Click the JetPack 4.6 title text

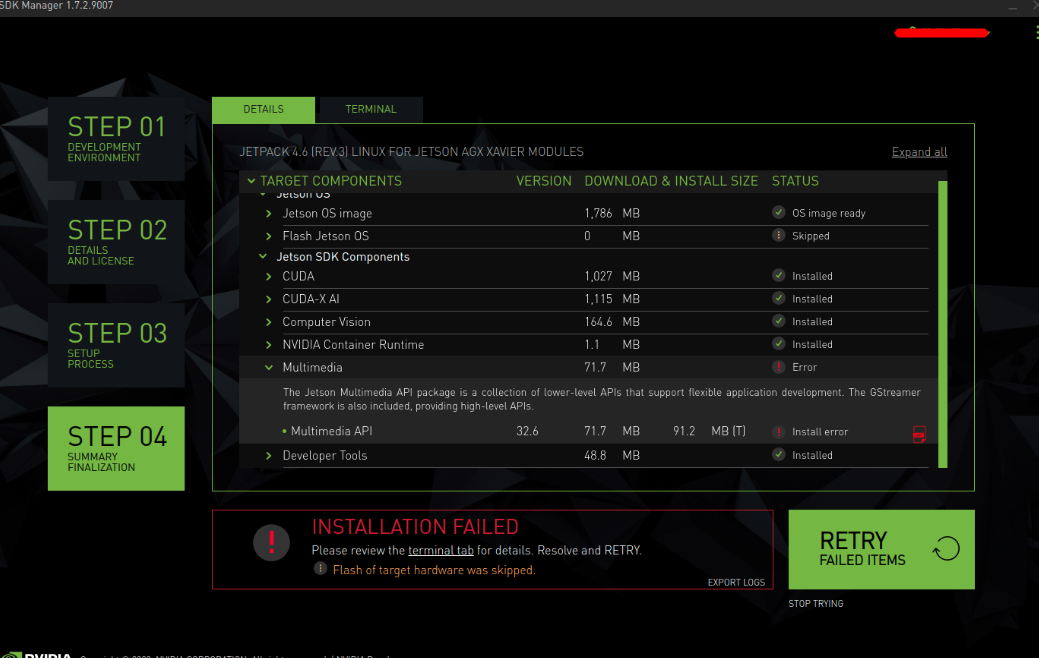pyautogui.click(x=411, y=152)
